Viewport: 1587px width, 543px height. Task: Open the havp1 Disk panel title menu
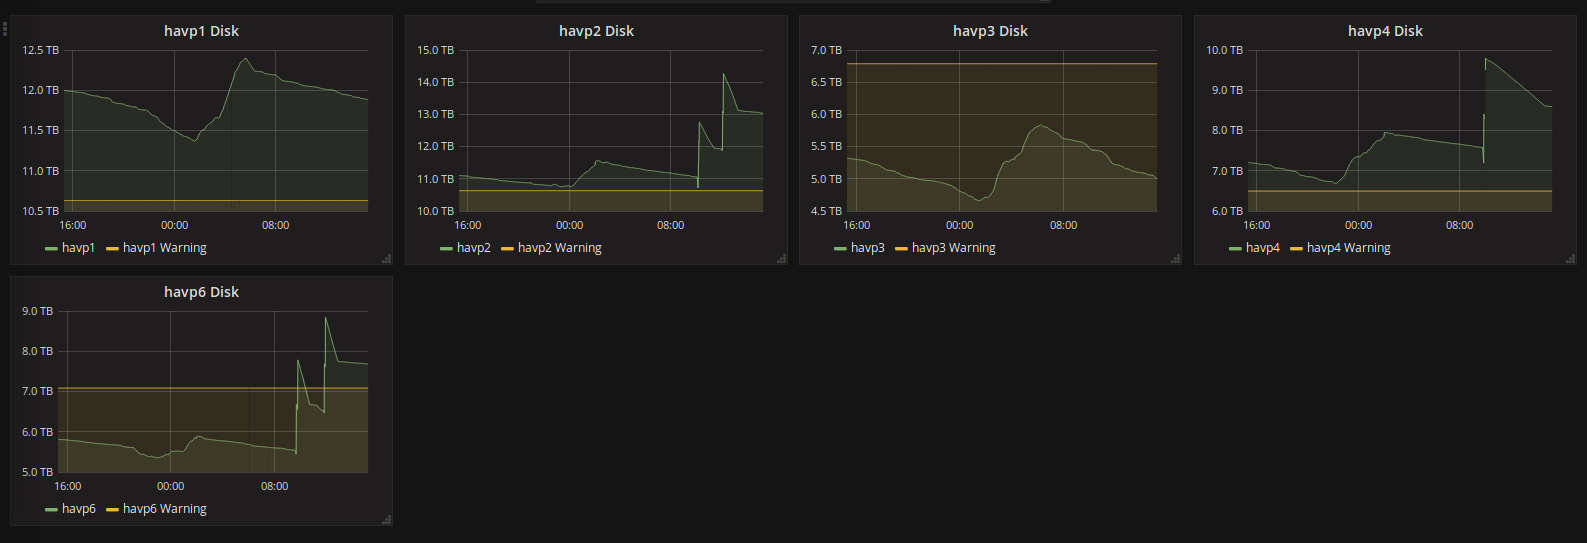[x=201, y=31]
